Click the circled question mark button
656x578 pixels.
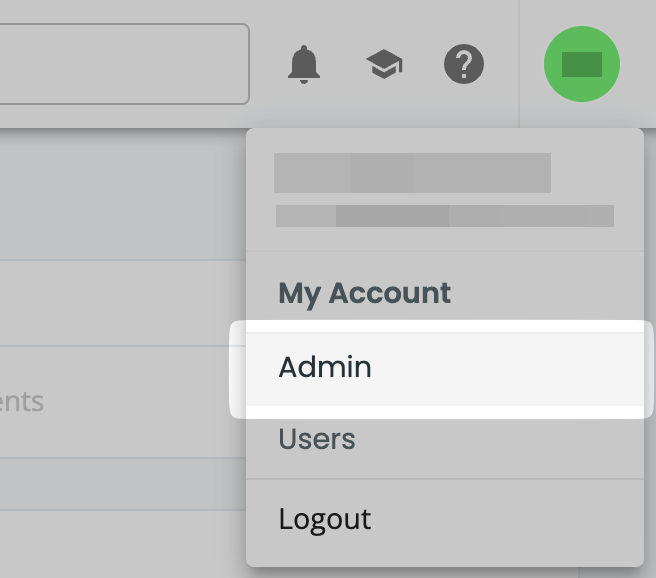point(463,65)
